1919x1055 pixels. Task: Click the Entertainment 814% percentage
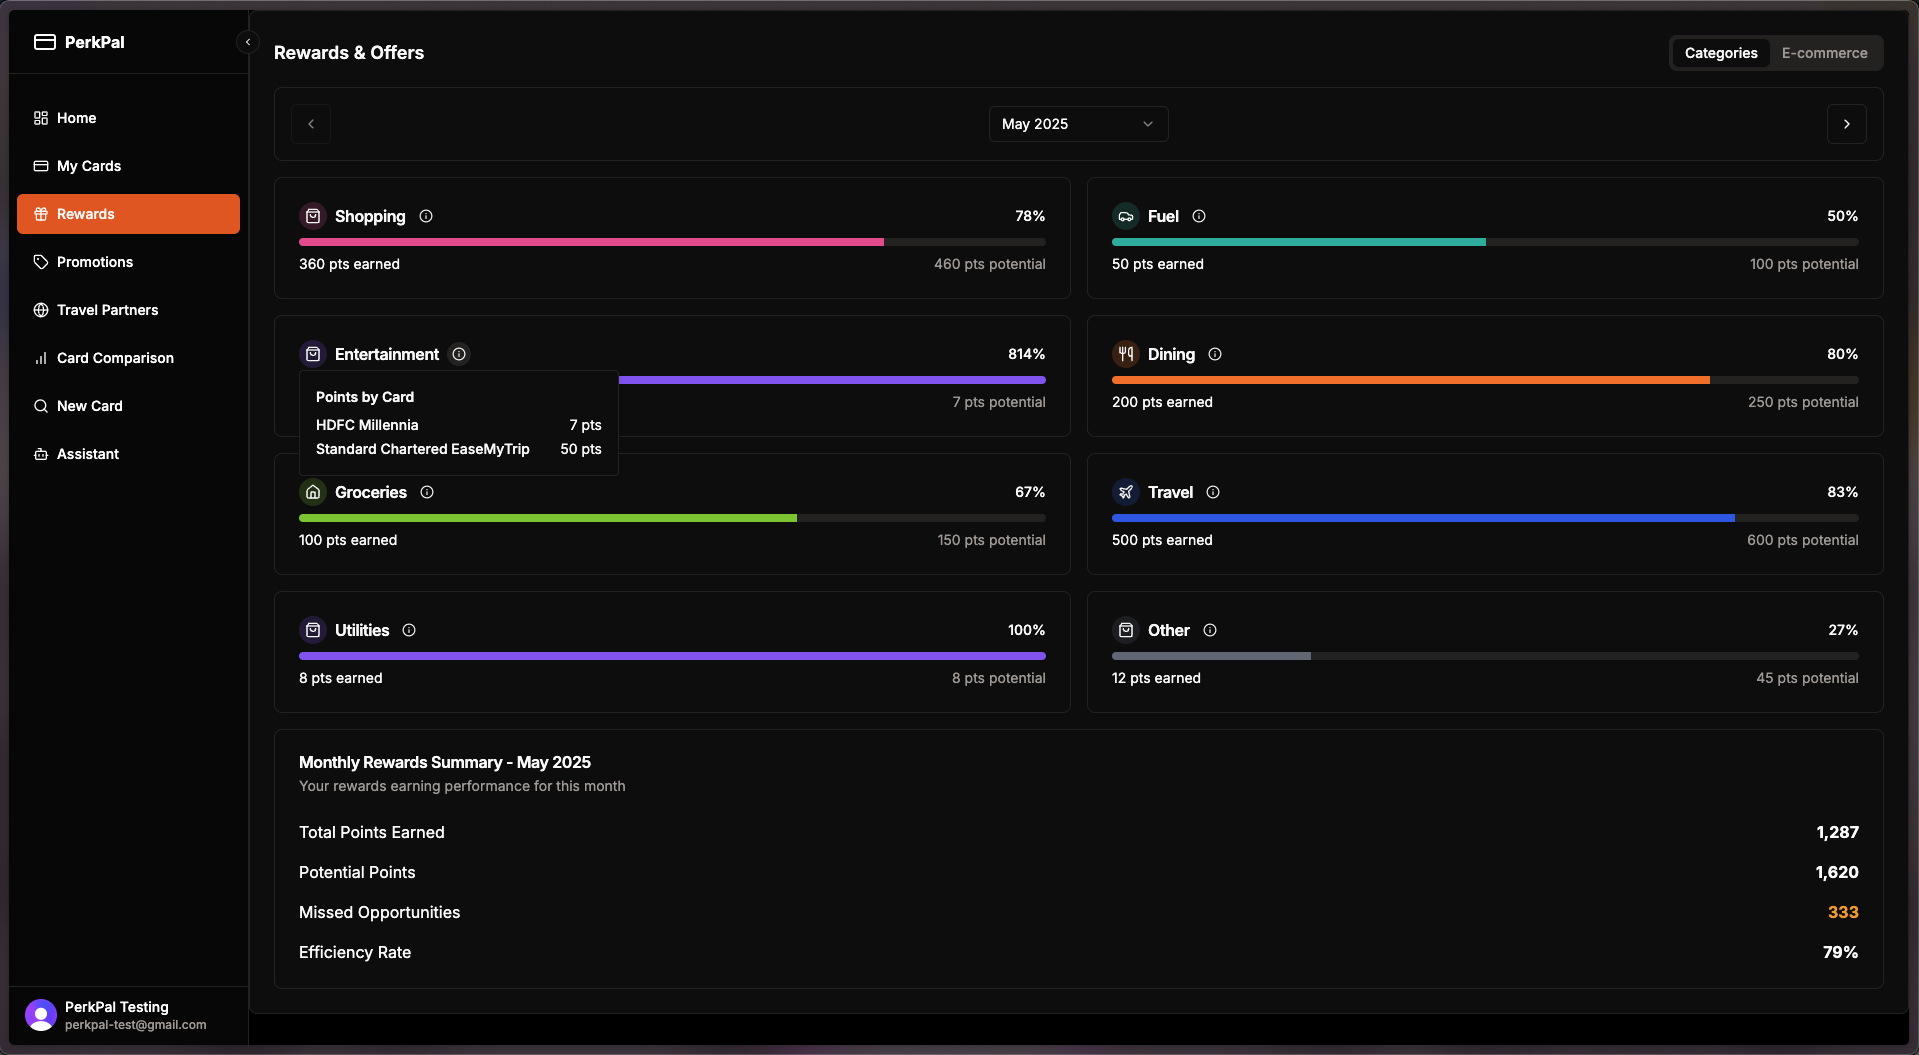[x=1026, y=354]
